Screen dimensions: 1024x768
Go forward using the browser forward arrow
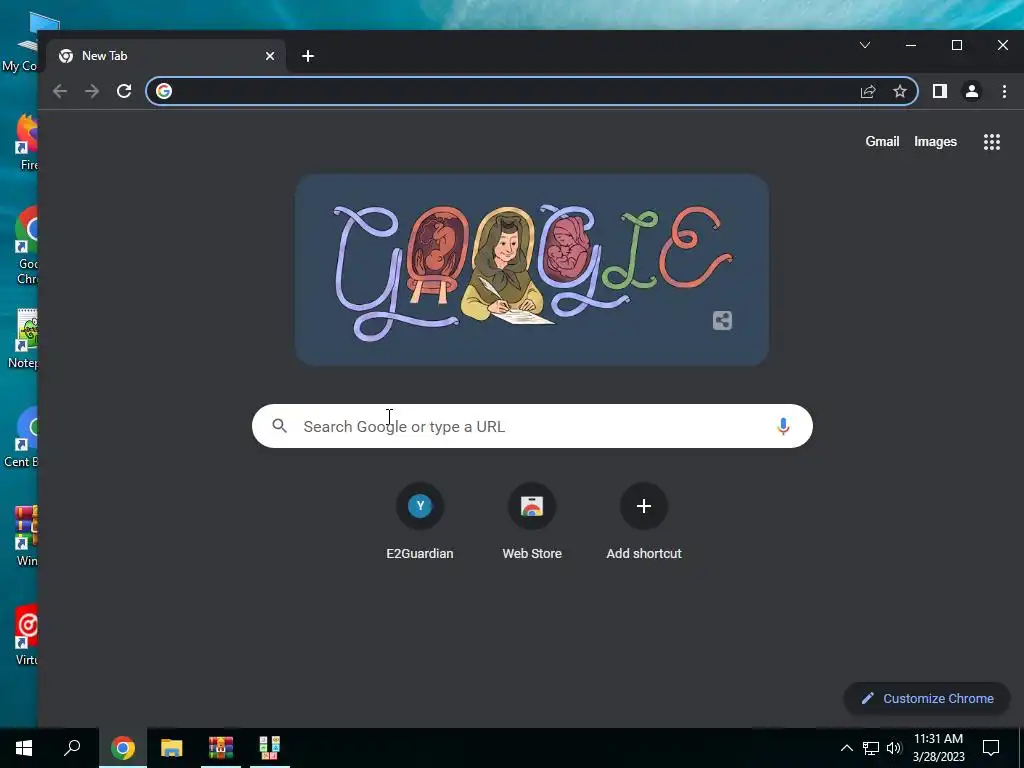[92, 91]
